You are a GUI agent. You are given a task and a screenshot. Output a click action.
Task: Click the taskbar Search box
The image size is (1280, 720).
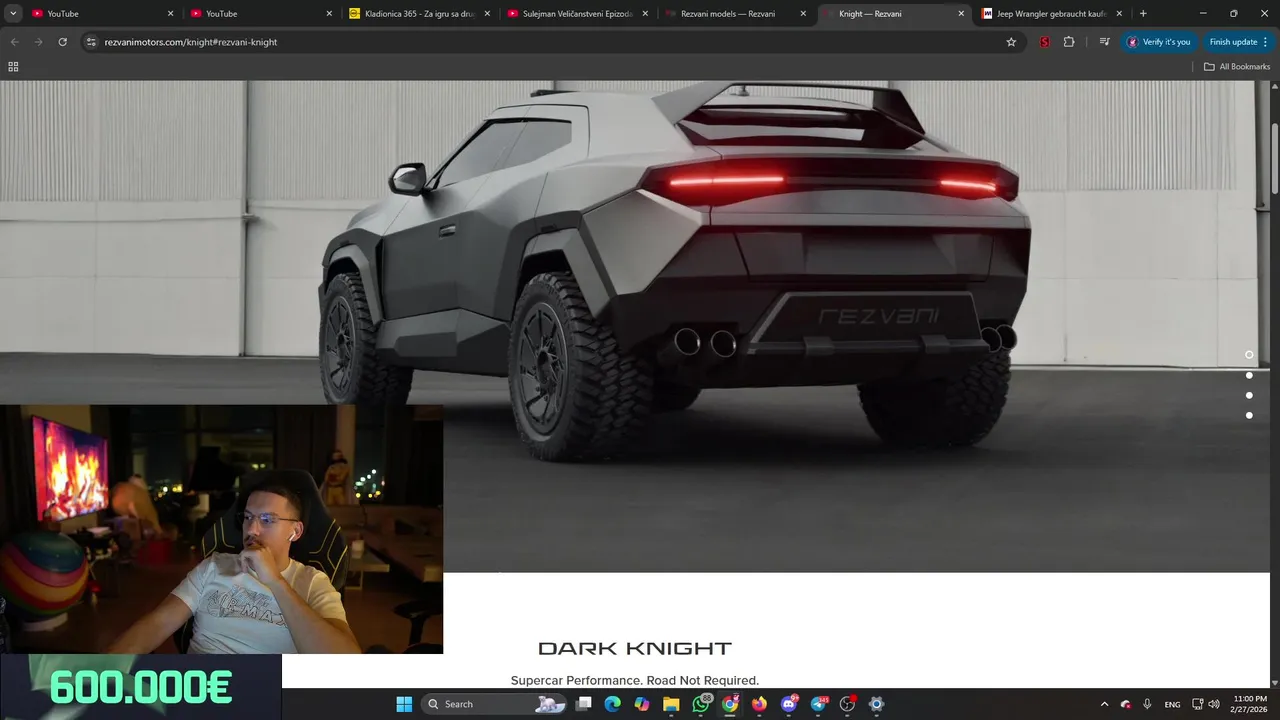pyautogui.click(x=495, y=704)
